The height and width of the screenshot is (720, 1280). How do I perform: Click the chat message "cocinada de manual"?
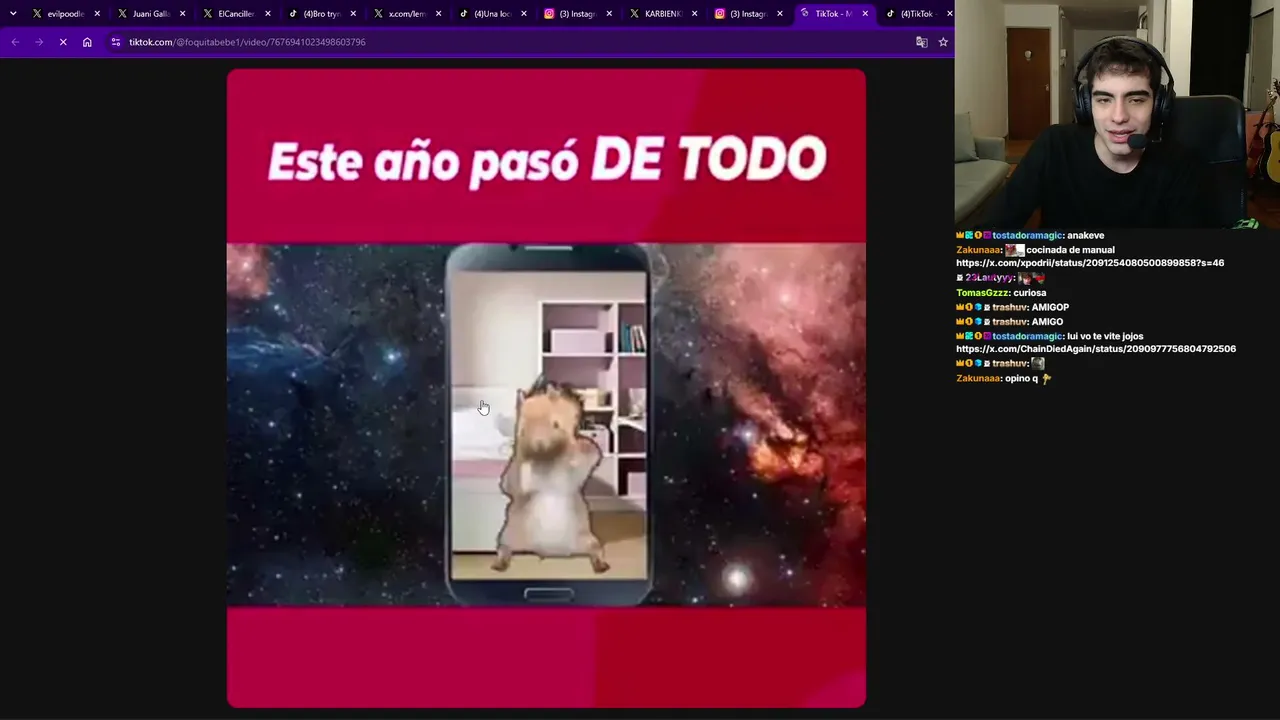1071,250
